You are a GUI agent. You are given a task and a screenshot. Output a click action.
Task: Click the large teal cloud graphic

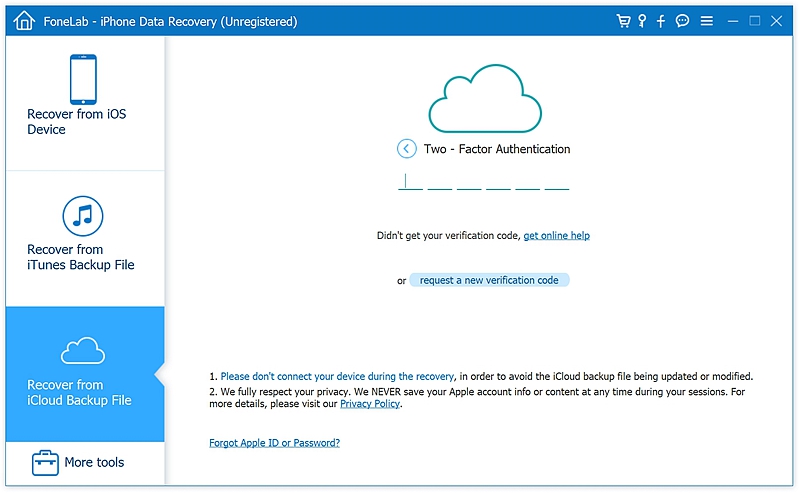tap(485, 98)
